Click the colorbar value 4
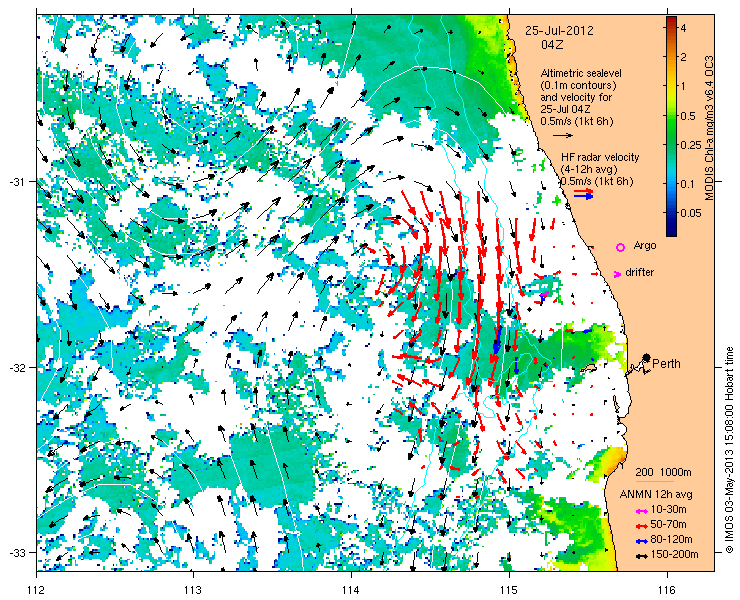 pyautogui.click(x=683, y=28)
